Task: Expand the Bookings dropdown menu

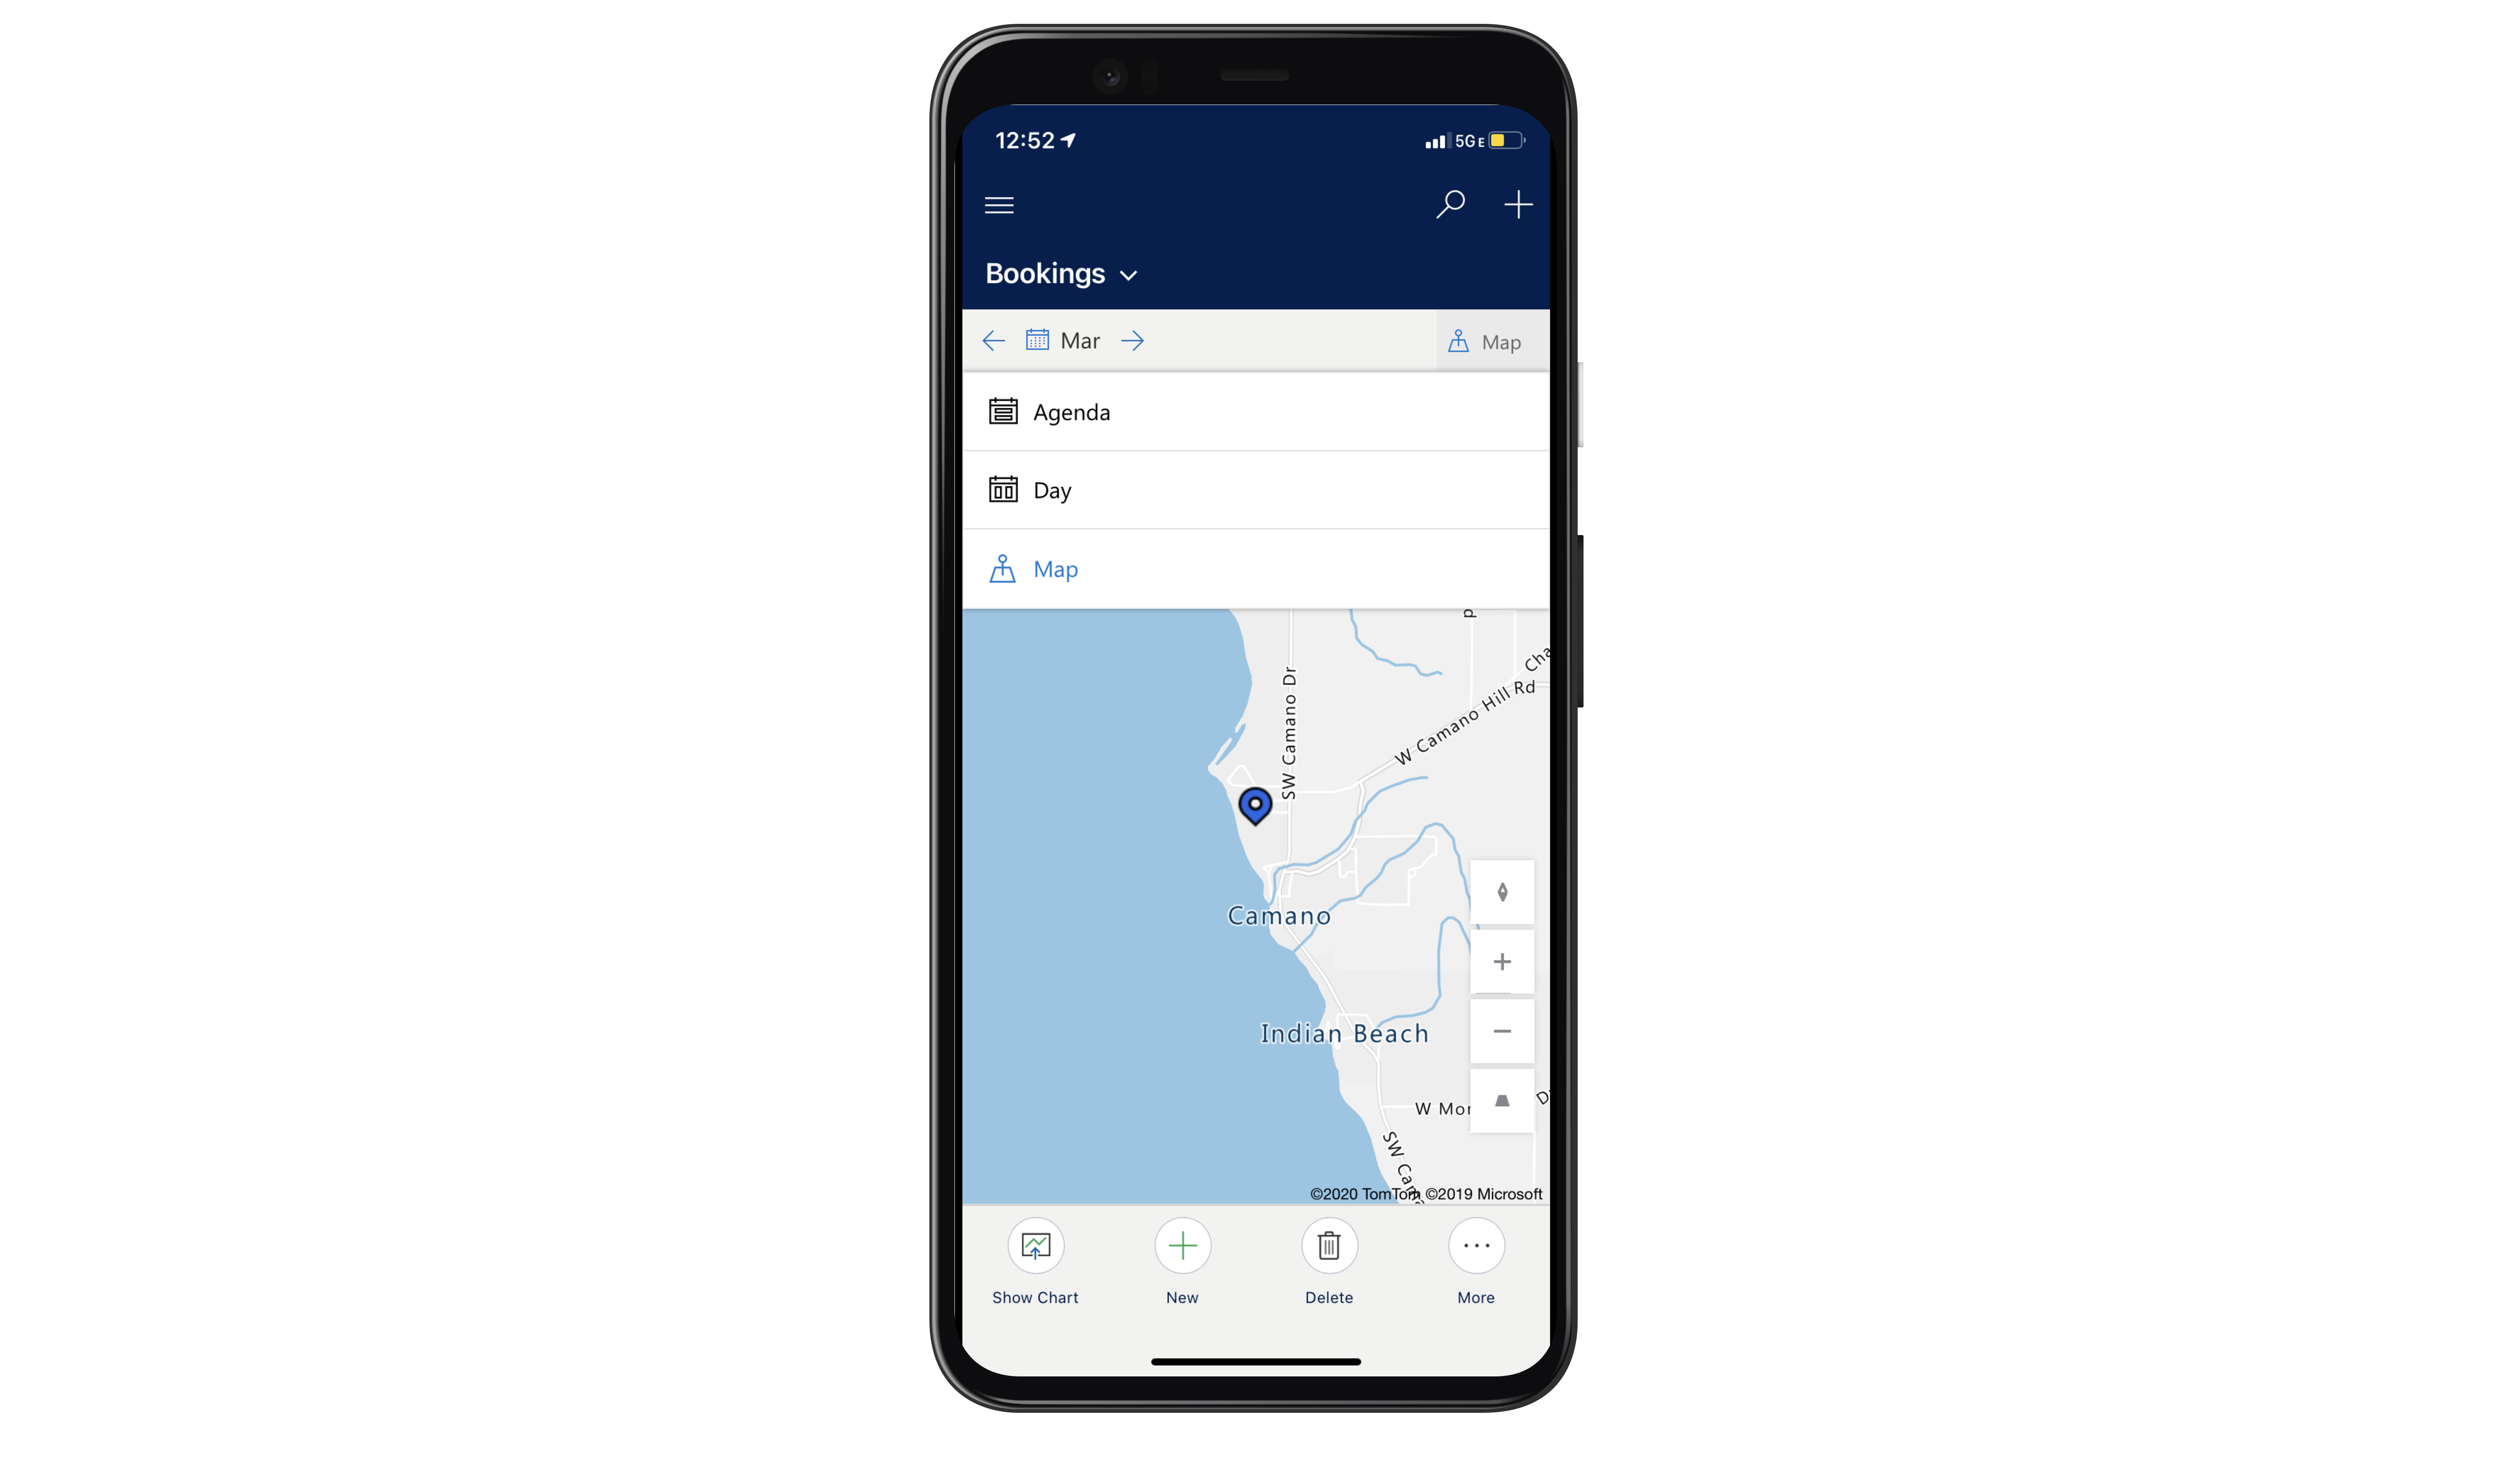Action: [1059, 273]
